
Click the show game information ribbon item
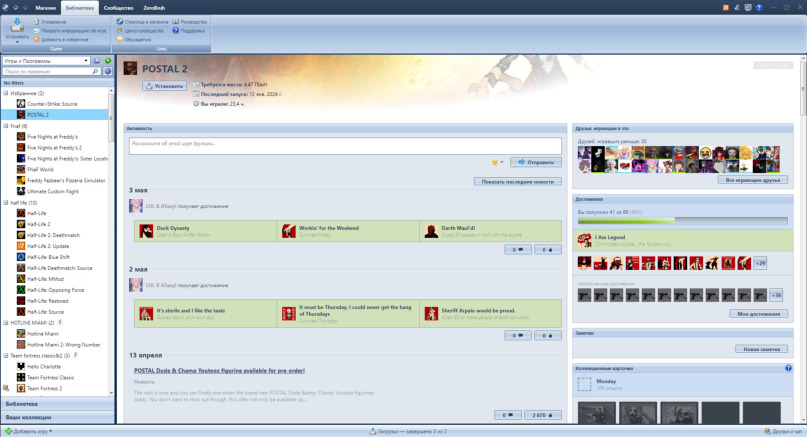pos(69,31)
